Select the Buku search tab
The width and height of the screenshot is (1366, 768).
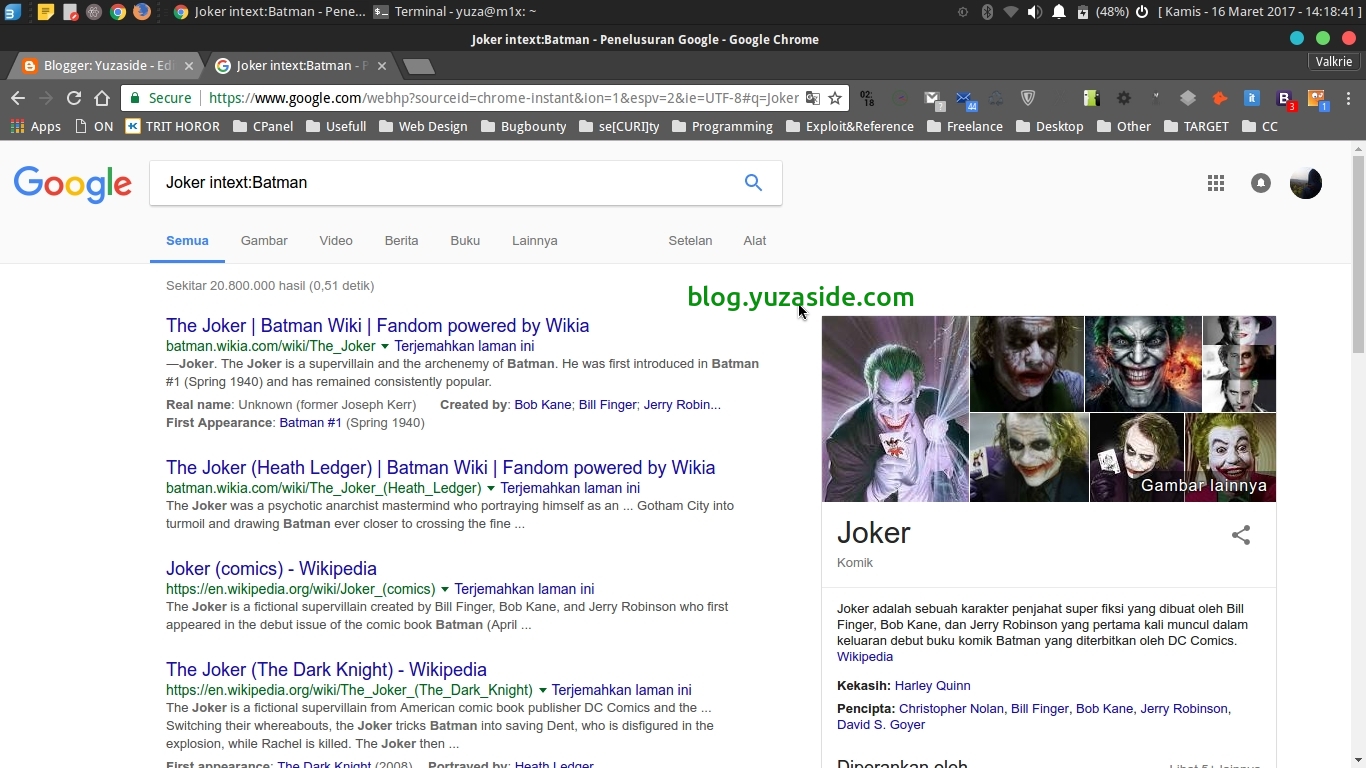(465, 241)
